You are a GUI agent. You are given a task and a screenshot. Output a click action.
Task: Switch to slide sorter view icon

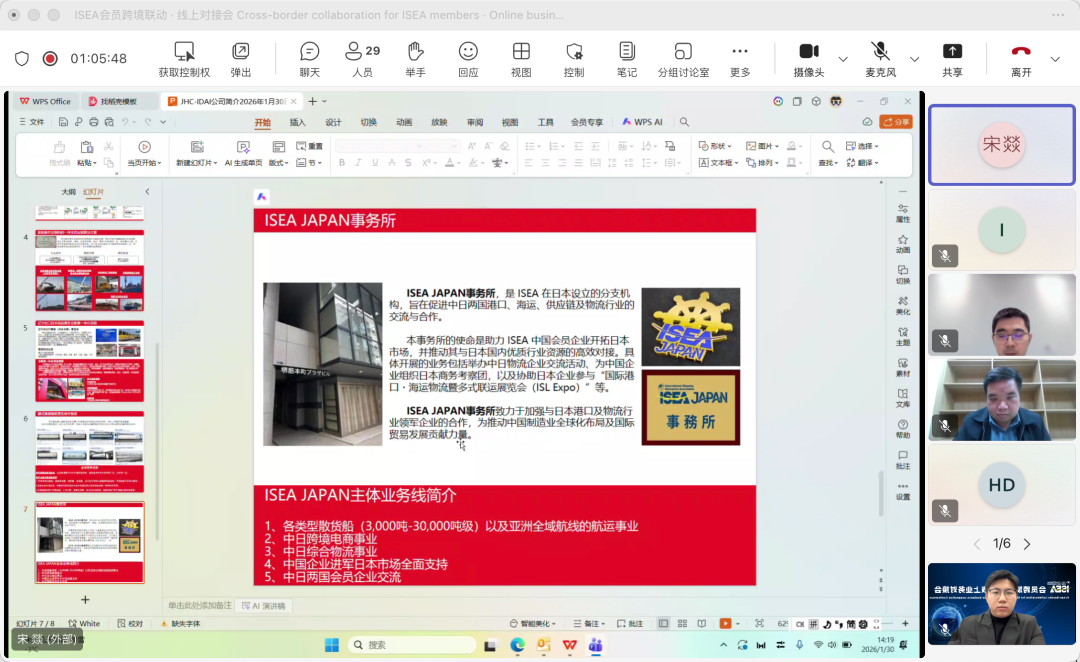click(682, 623)
